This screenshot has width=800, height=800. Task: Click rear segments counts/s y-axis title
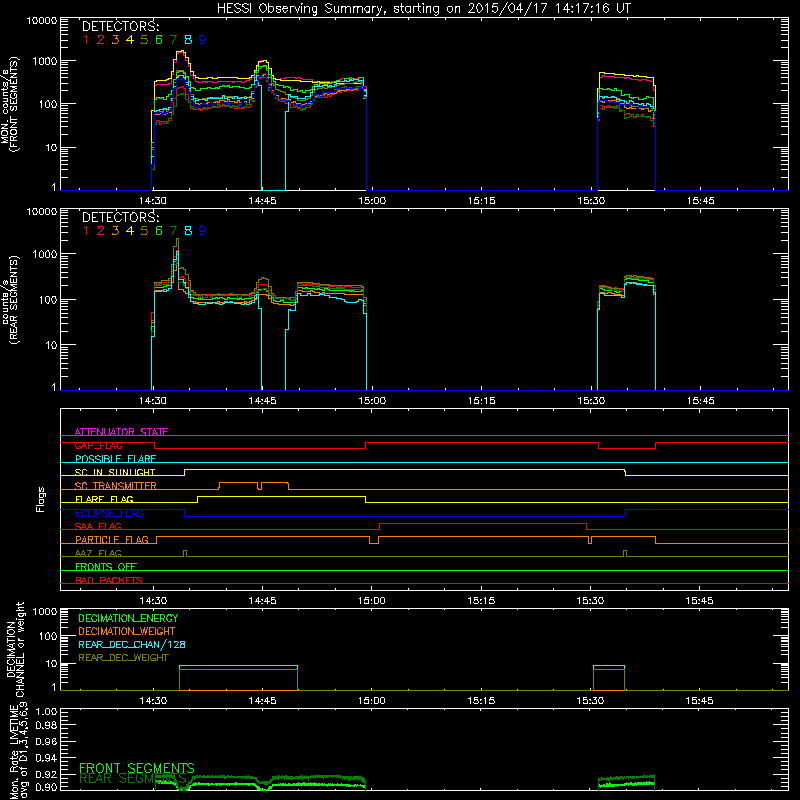point(9,299)
